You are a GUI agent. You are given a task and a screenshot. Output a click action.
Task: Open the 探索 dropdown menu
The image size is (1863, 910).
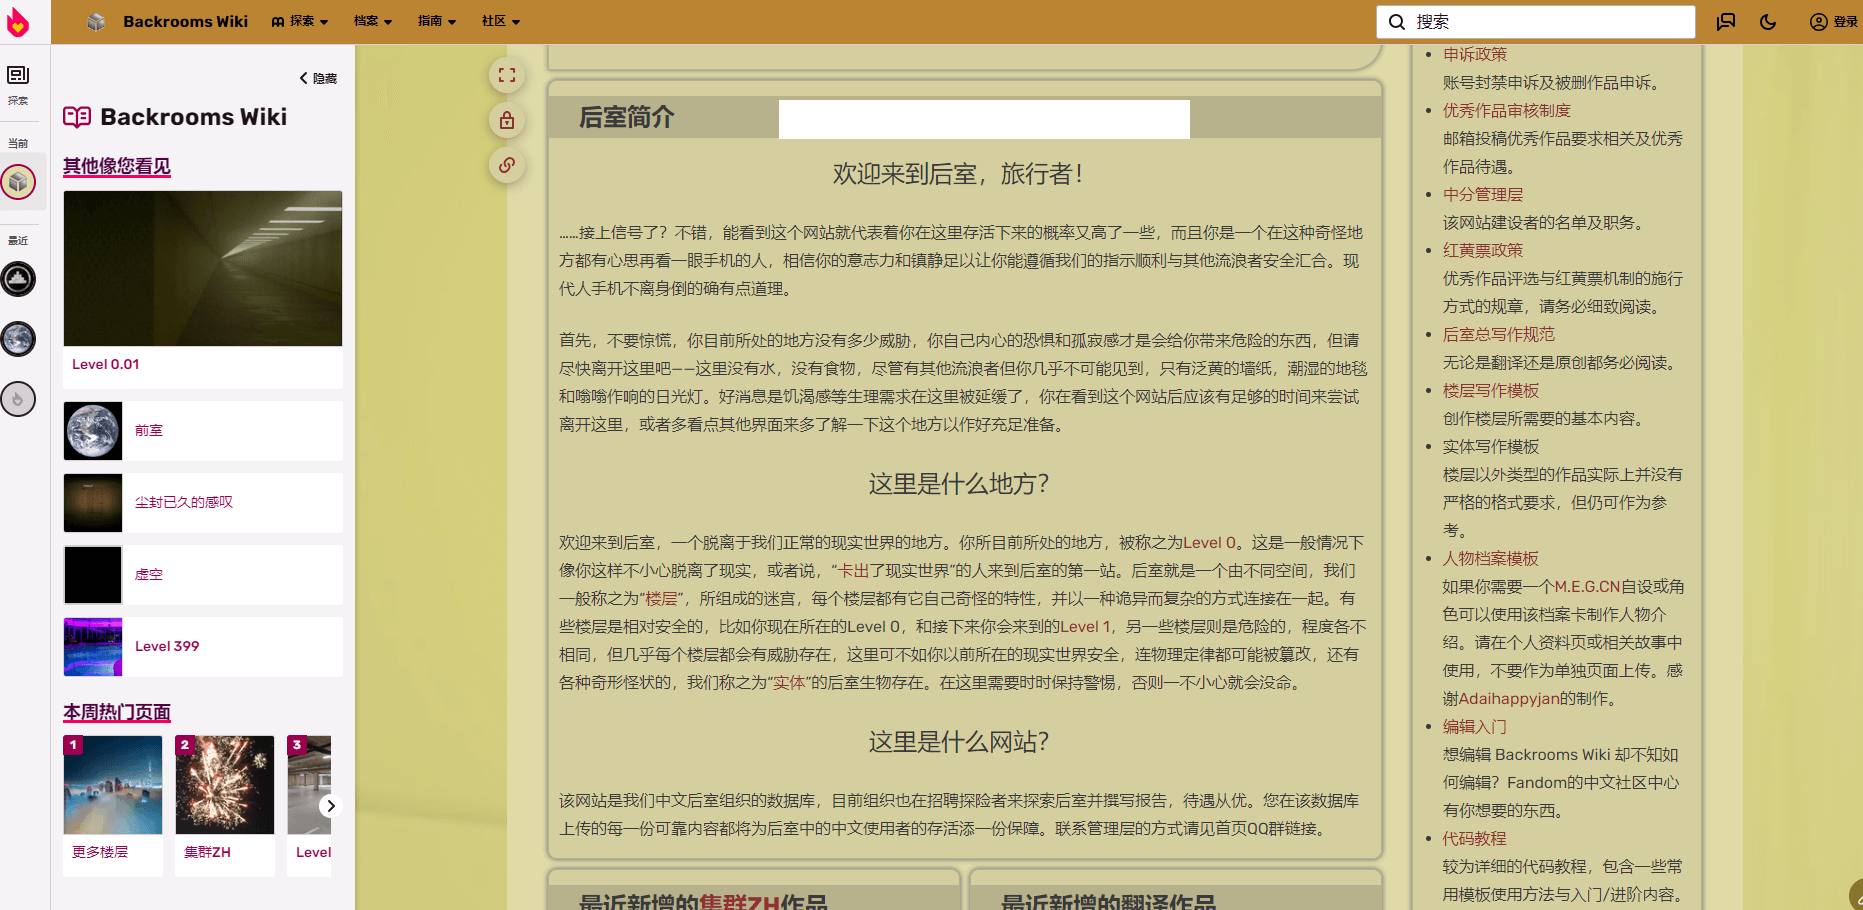click(300, 21)
